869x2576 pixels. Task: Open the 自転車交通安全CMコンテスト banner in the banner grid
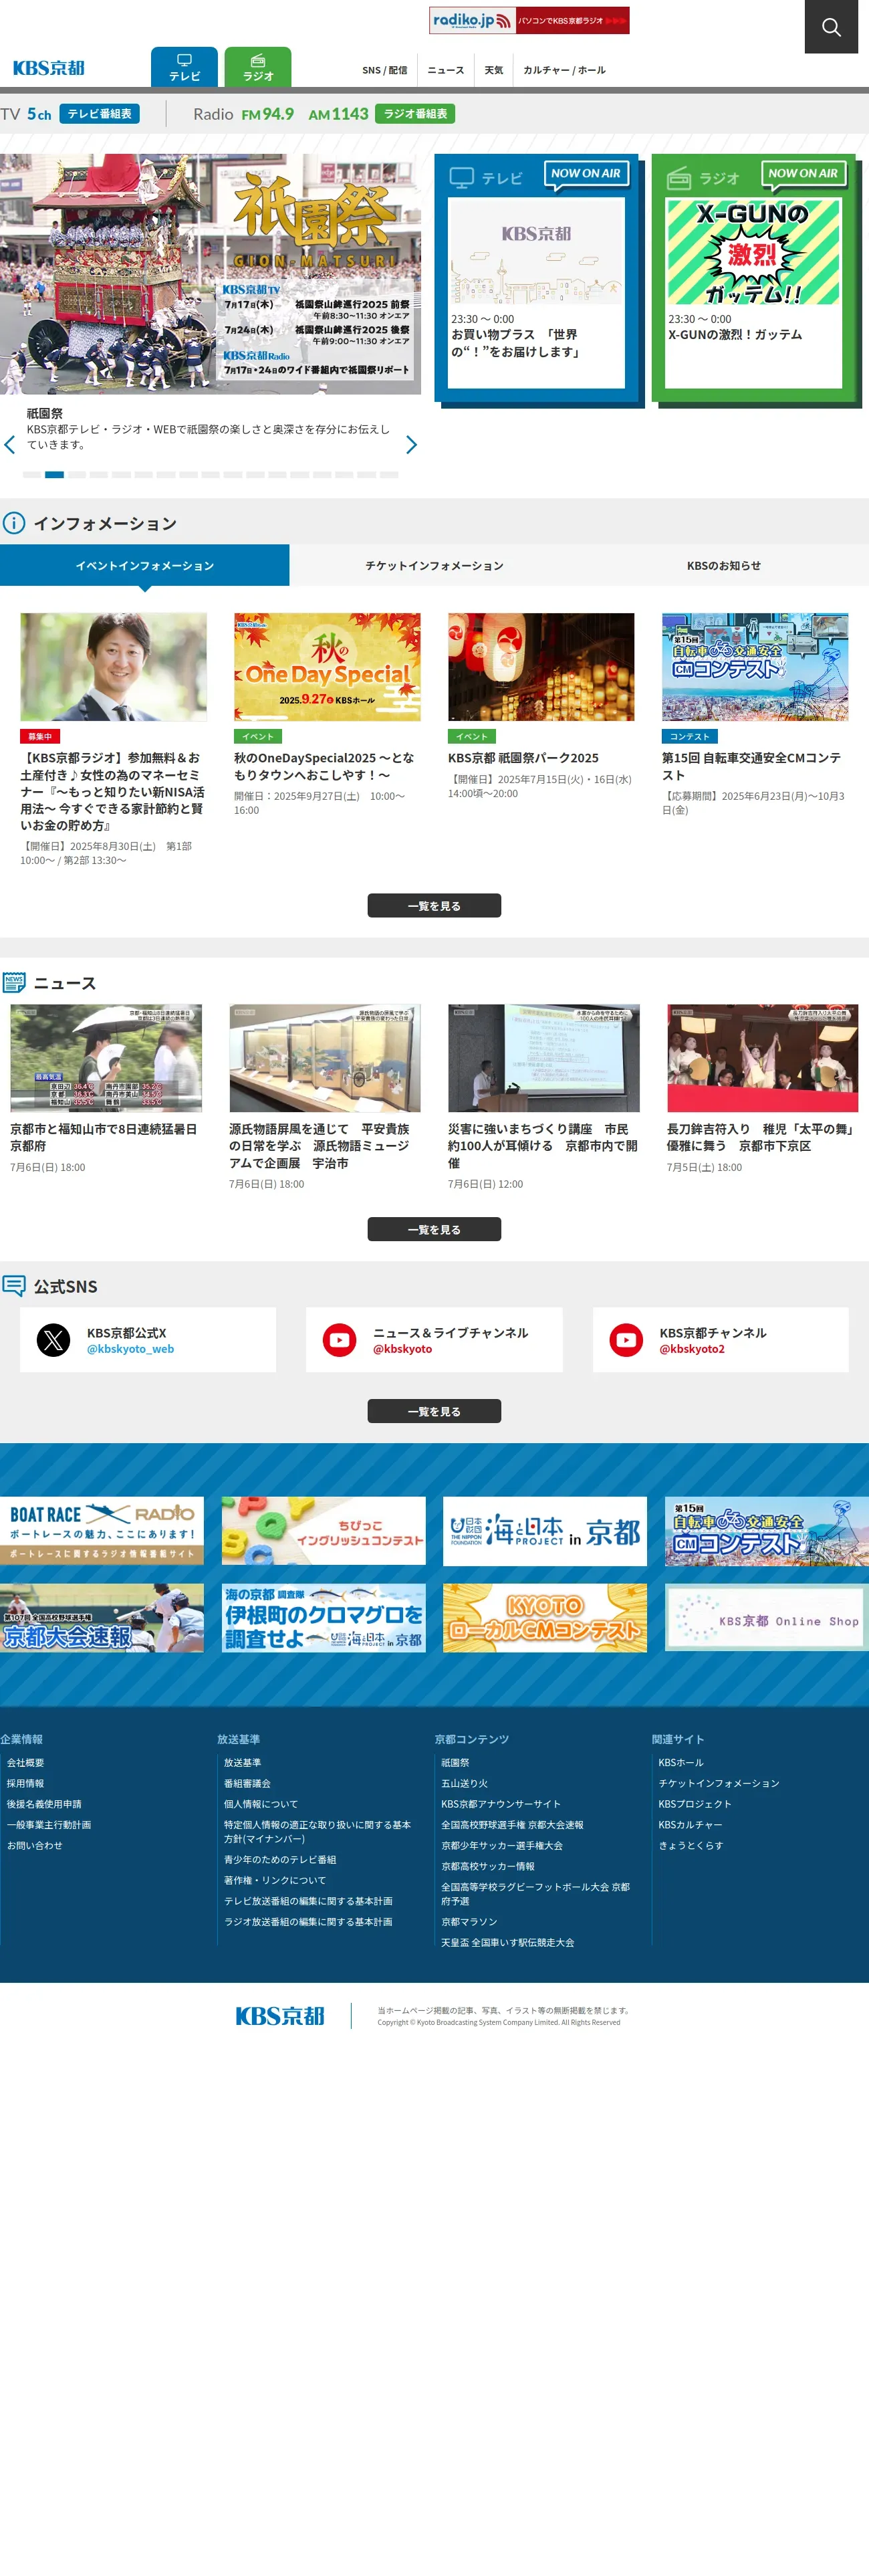767,1530
